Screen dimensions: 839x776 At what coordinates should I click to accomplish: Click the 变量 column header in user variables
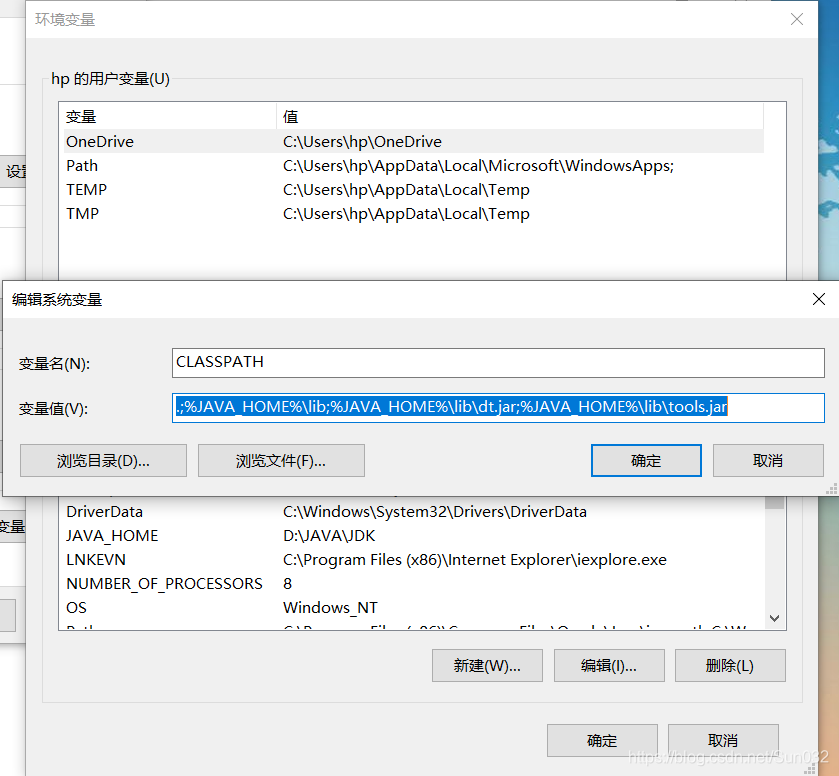tap(169, 116)
